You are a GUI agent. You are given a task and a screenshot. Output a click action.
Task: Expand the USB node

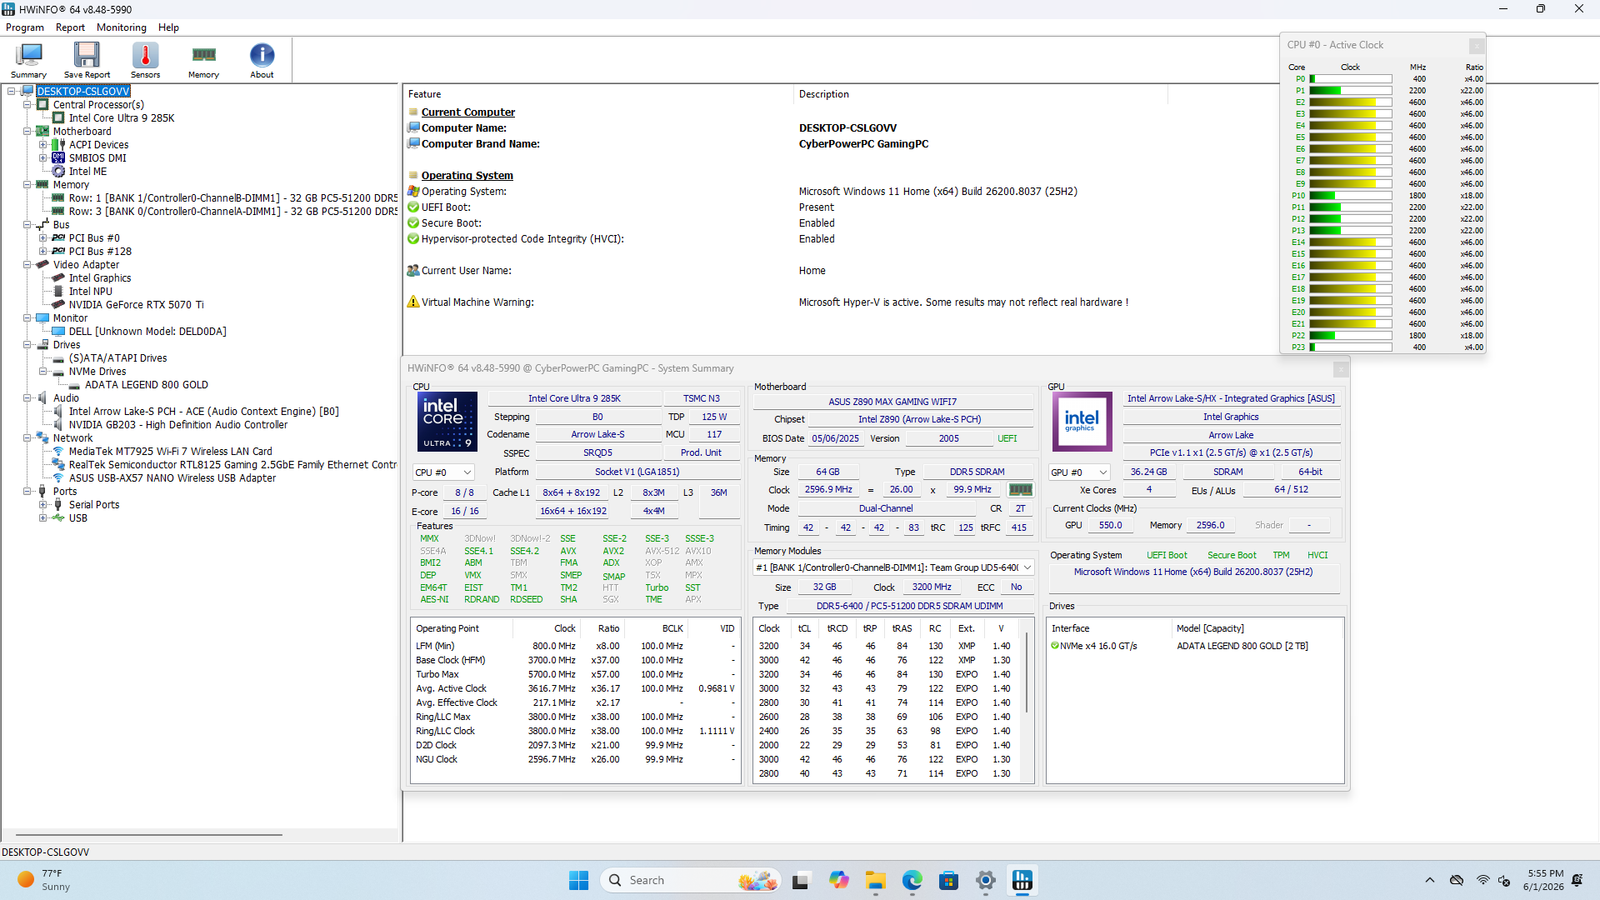click(43, 518)
